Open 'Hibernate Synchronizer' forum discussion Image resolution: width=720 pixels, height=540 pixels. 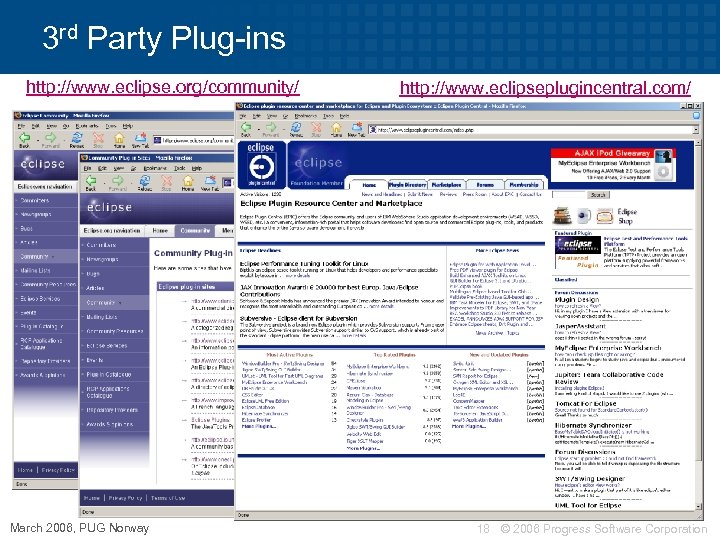(593, 425)
